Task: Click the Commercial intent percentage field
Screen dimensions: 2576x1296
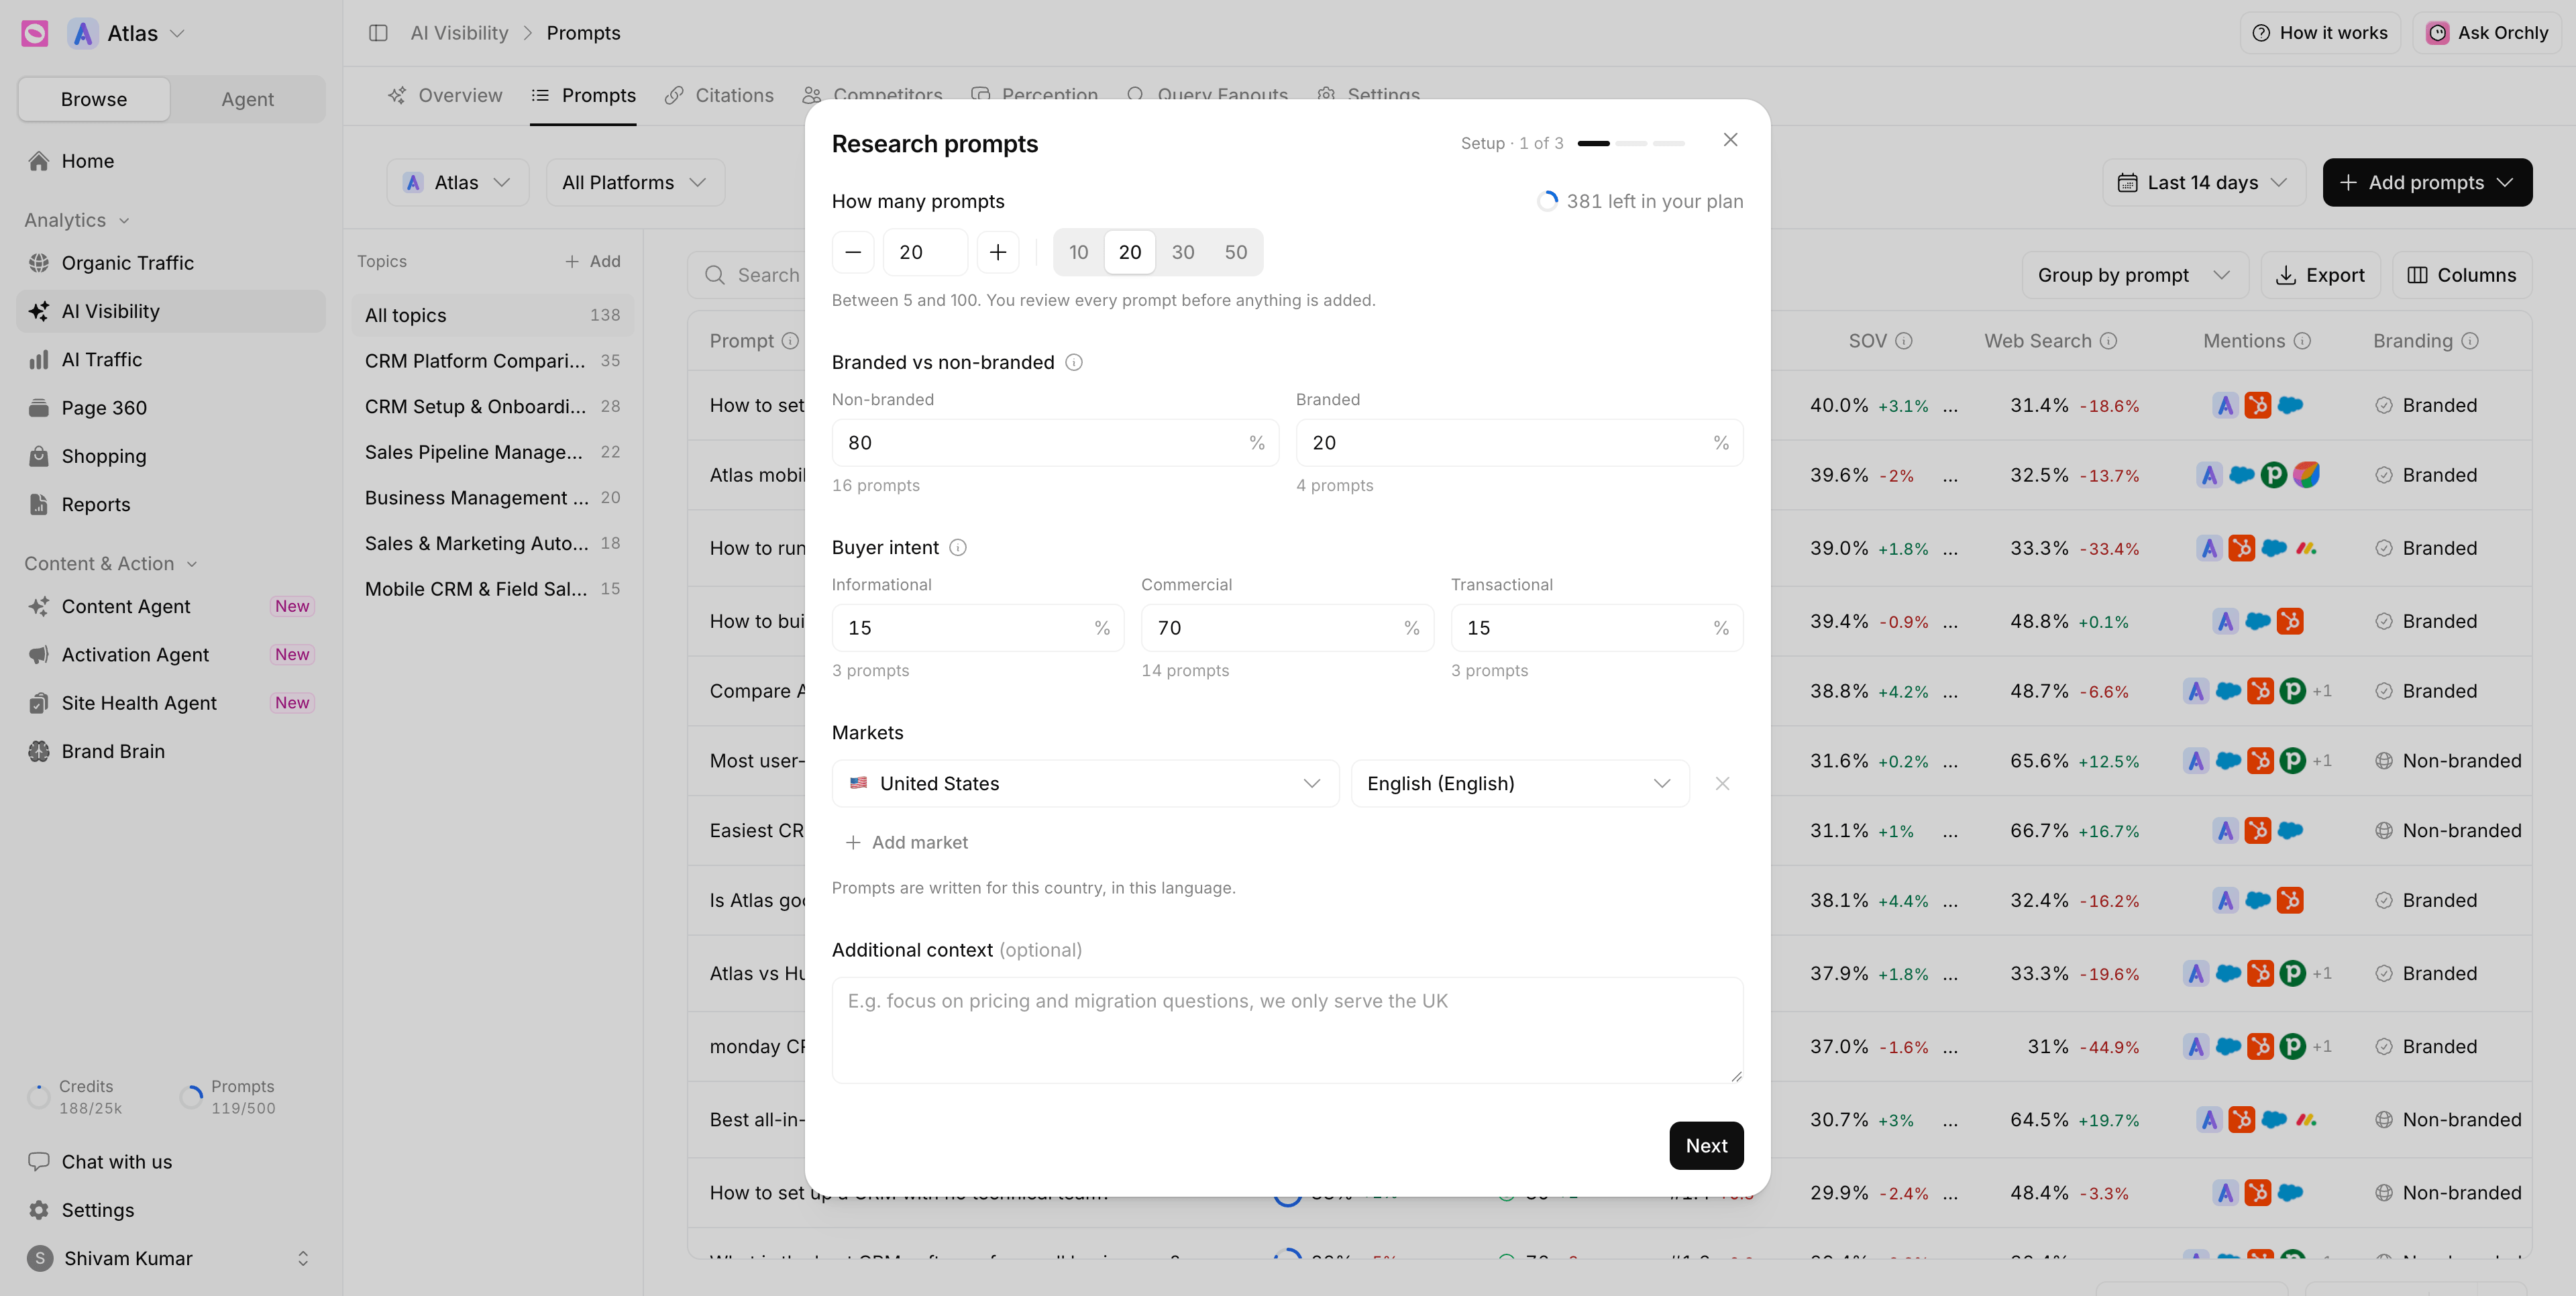Action: [x=1287, y=628]
